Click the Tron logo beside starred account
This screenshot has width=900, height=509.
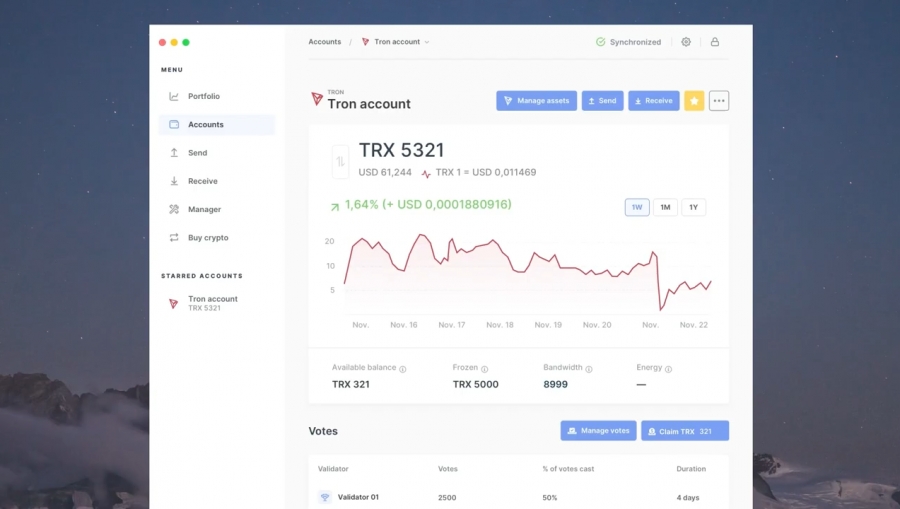[173, 304]
